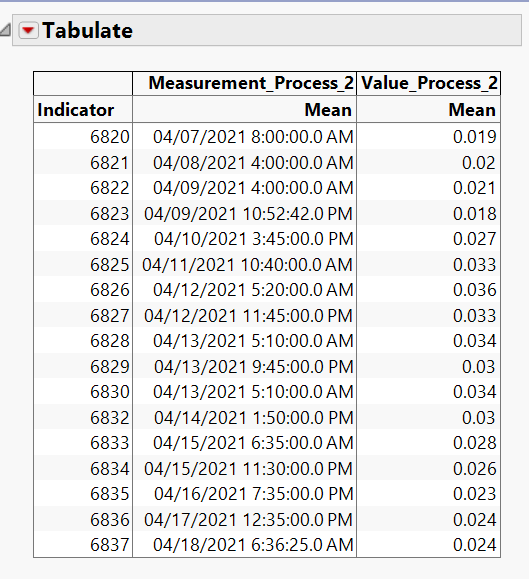Image resolution: width=529 pixels, height=579 pixels.
Task: Click date cell 04/10/2021 3:45:00.0 PM
Action: tap(254, 239)
